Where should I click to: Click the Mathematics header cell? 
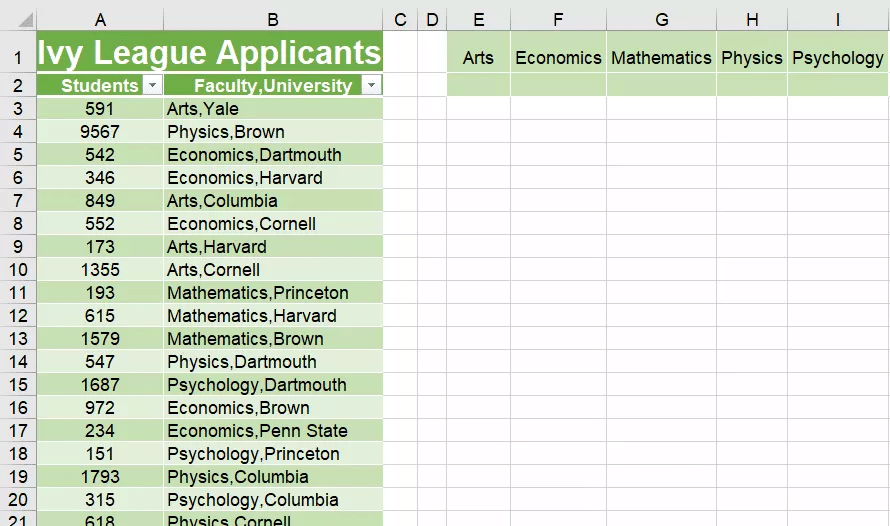click(661, 58)
